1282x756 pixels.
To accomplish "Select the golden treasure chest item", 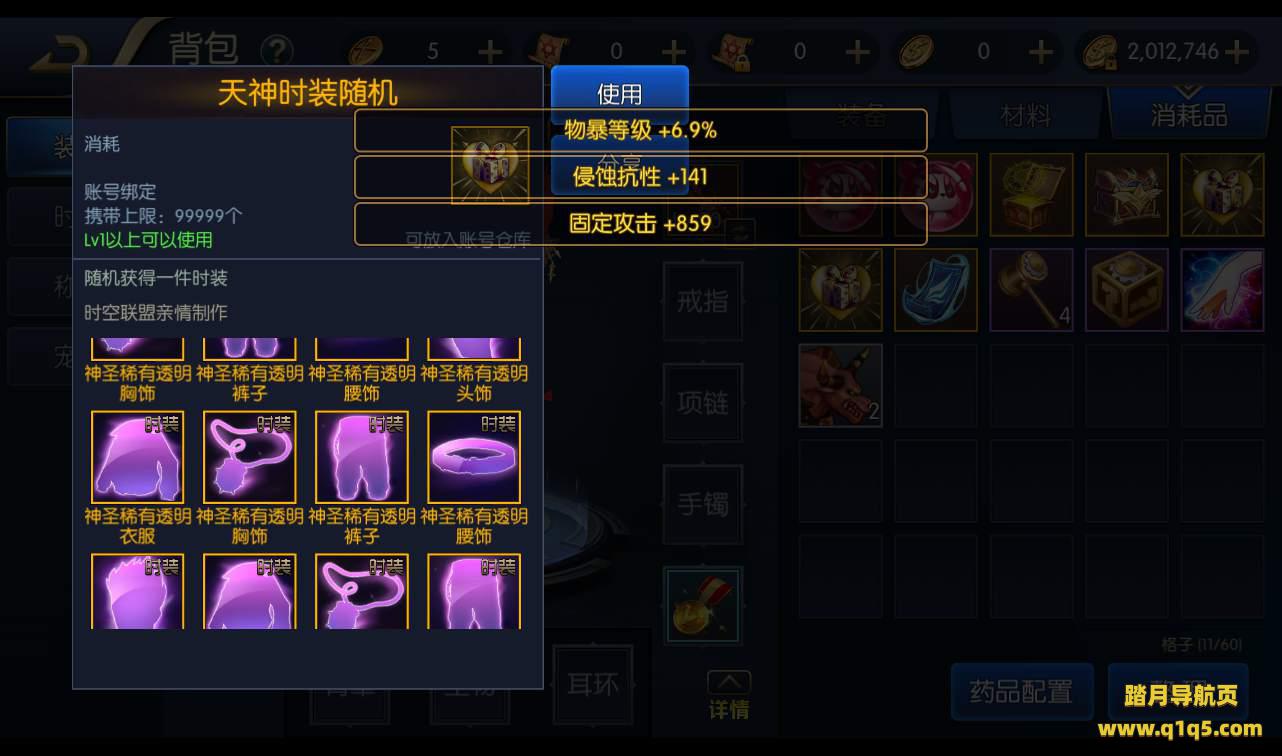I will tap(1031, 194).
